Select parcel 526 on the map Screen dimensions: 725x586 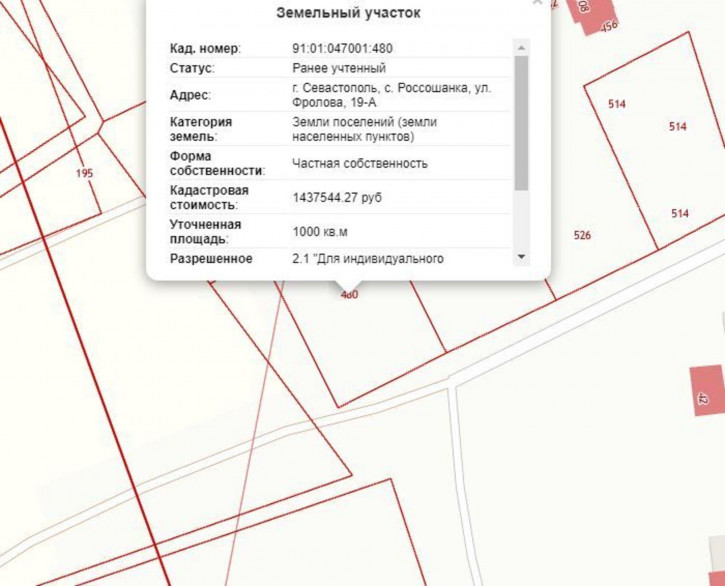pyautogui.click(x=582, y=236)
